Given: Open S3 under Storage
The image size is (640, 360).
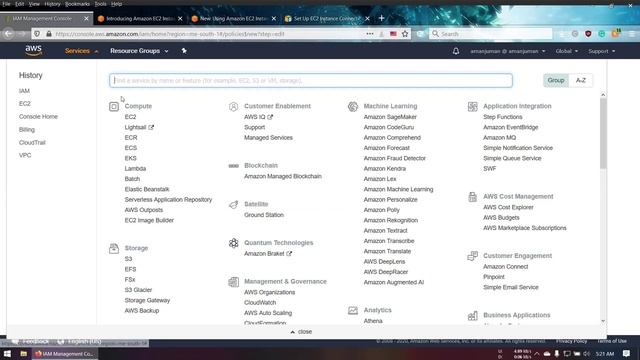Looking at the screenshot, I should pos(128,259).
